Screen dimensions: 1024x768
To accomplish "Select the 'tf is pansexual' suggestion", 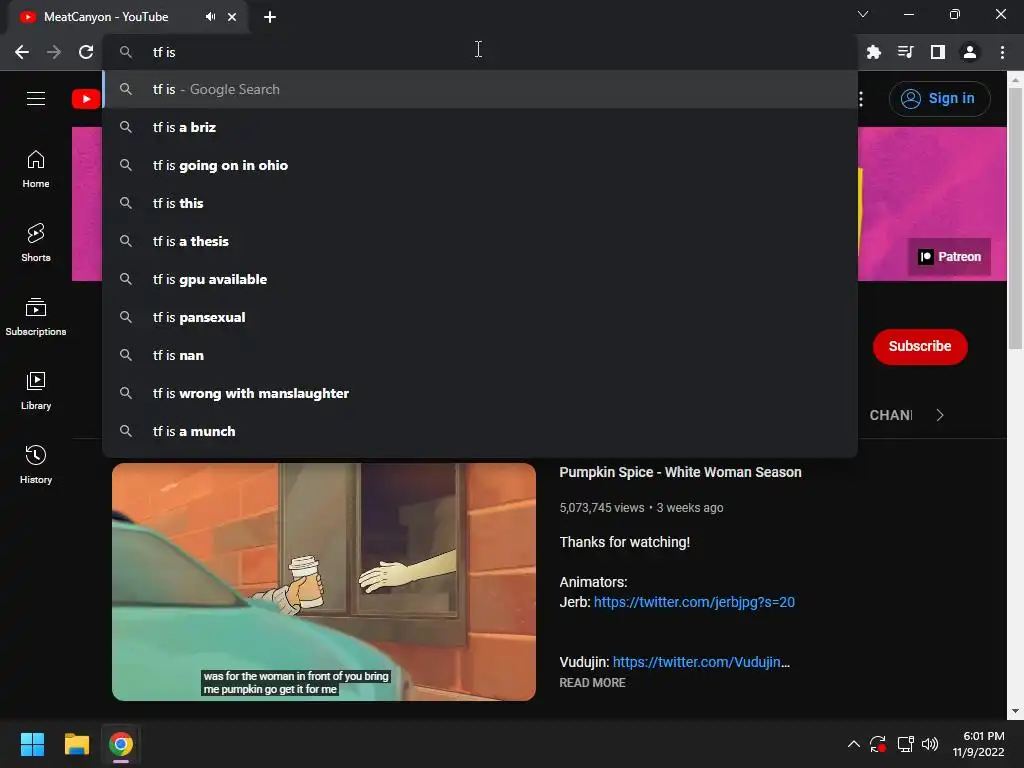I will click(479, 317).
